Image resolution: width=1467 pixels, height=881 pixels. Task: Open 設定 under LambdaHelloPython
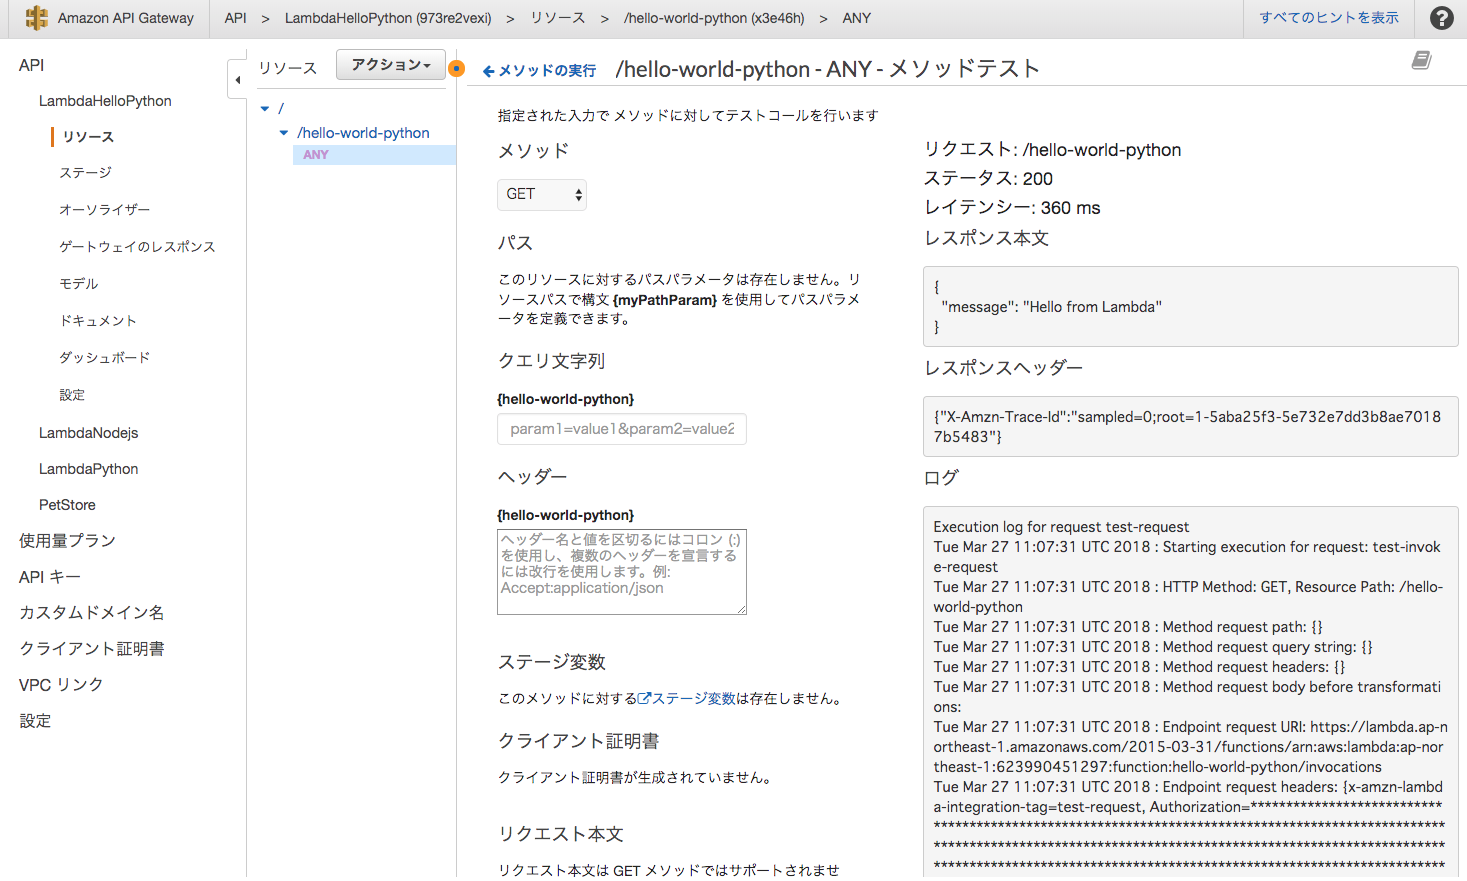tap(72, 395)
